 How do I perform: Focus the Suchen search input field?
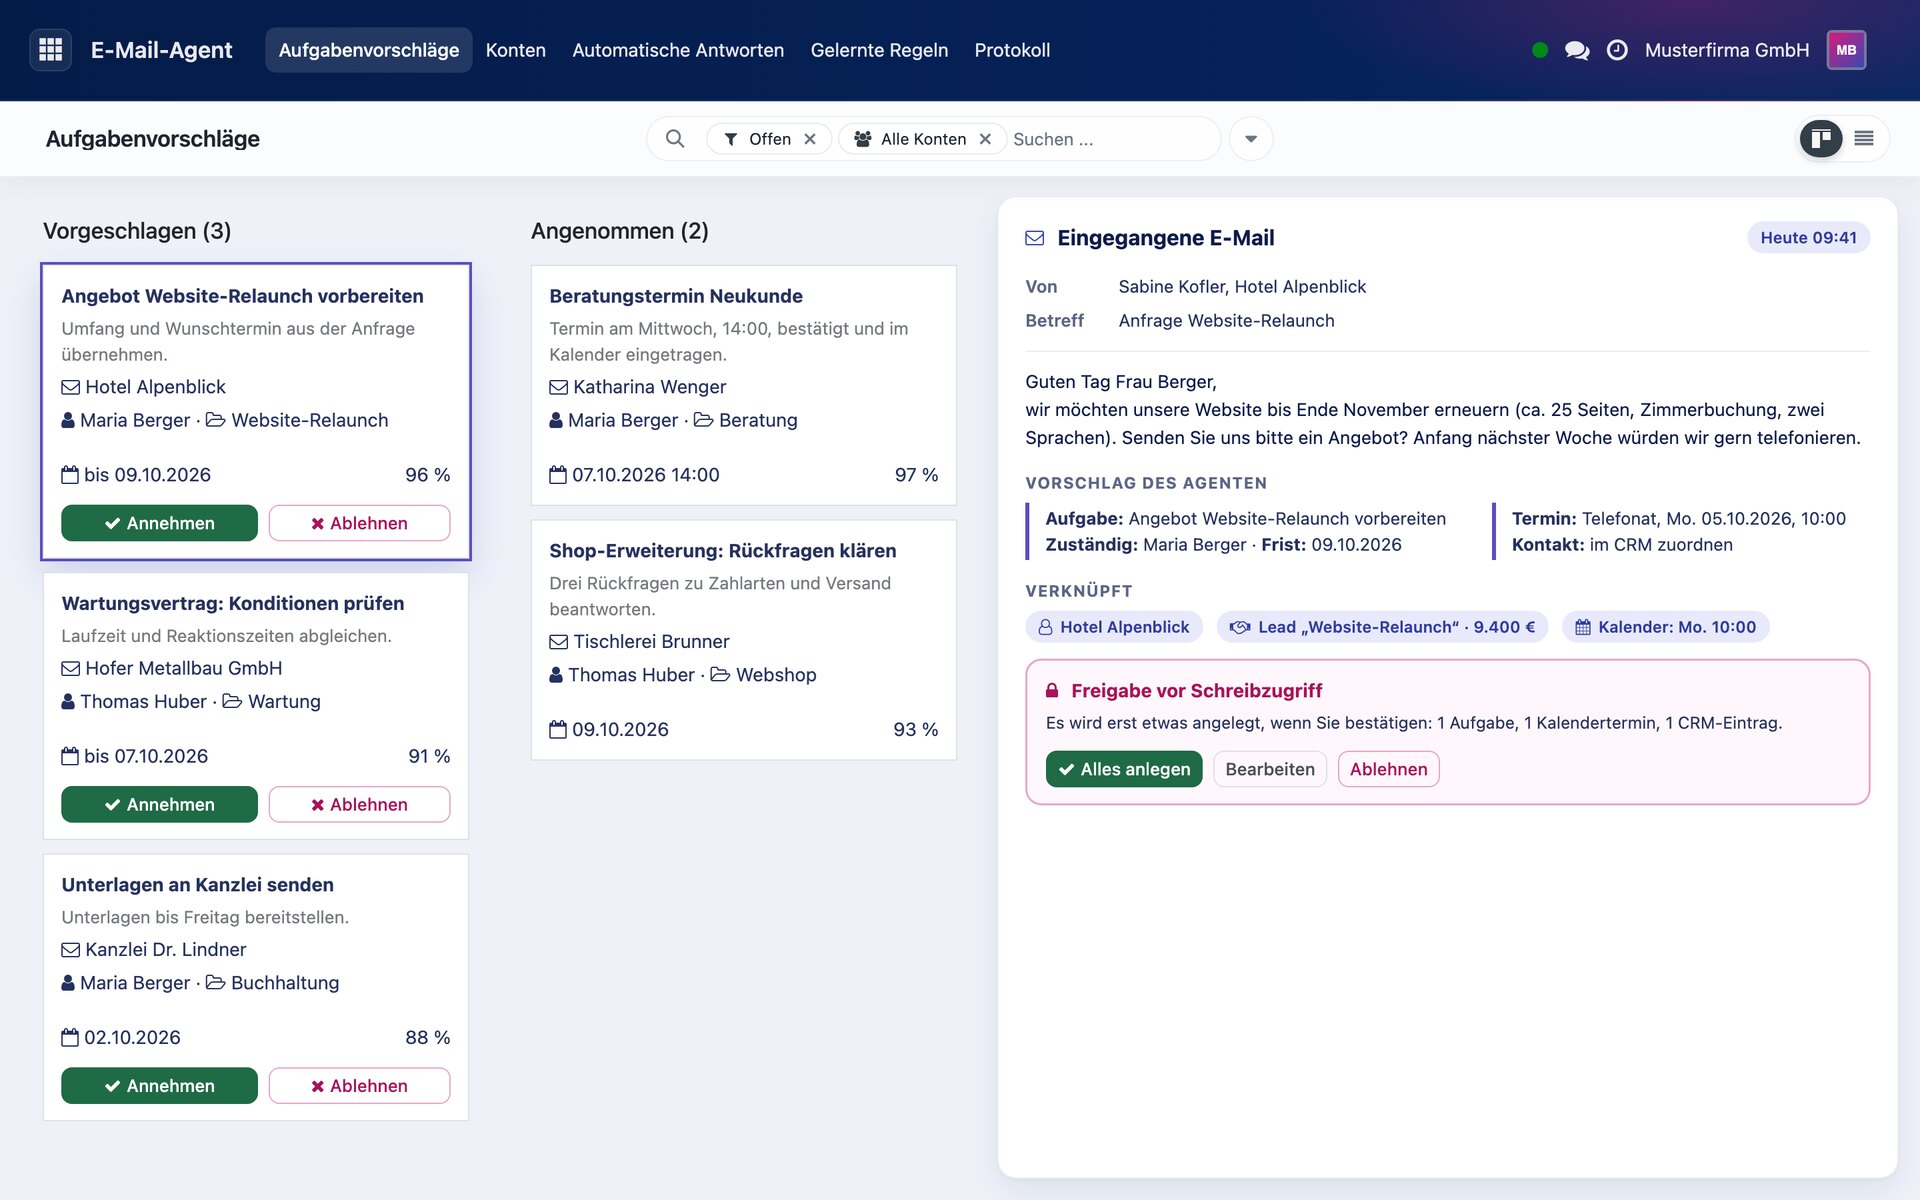(1110, 139)
